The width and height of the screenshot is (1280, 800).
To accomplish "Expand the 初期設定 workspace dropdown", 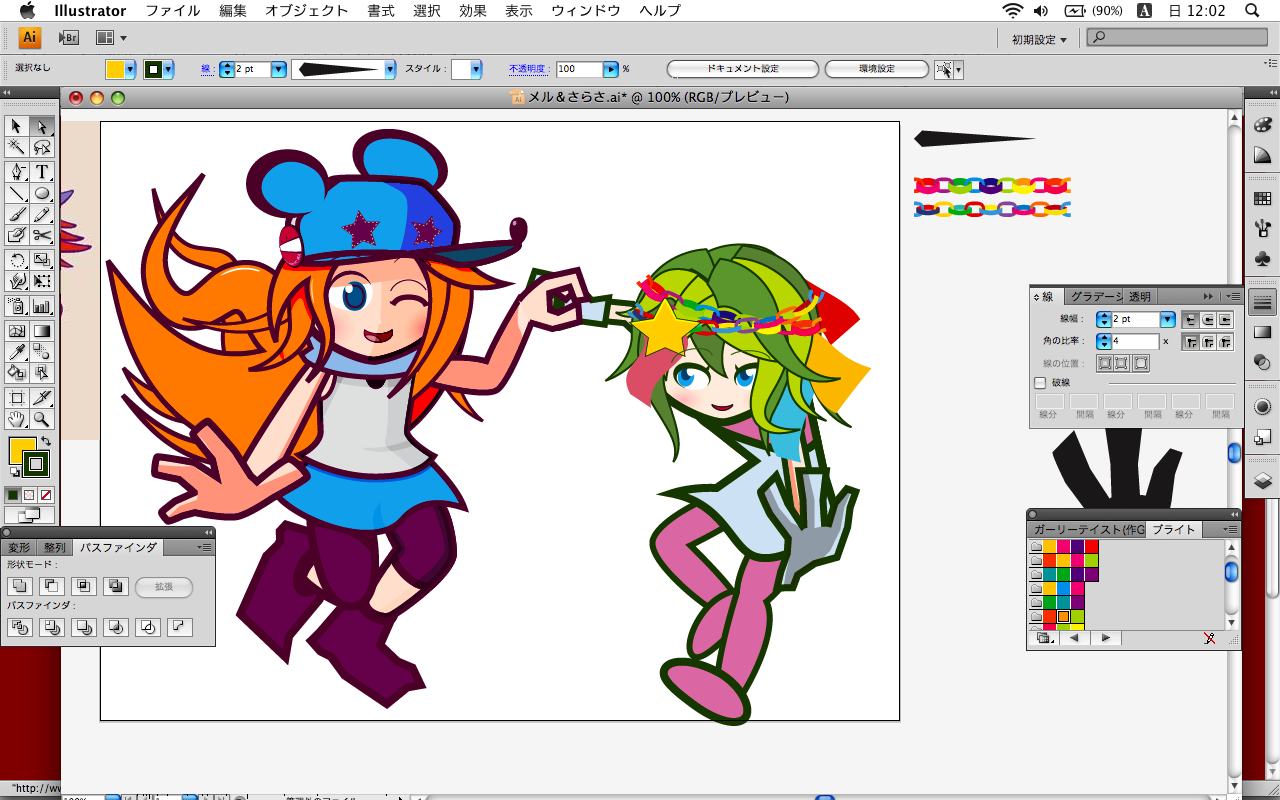I will click(1039, 40).
